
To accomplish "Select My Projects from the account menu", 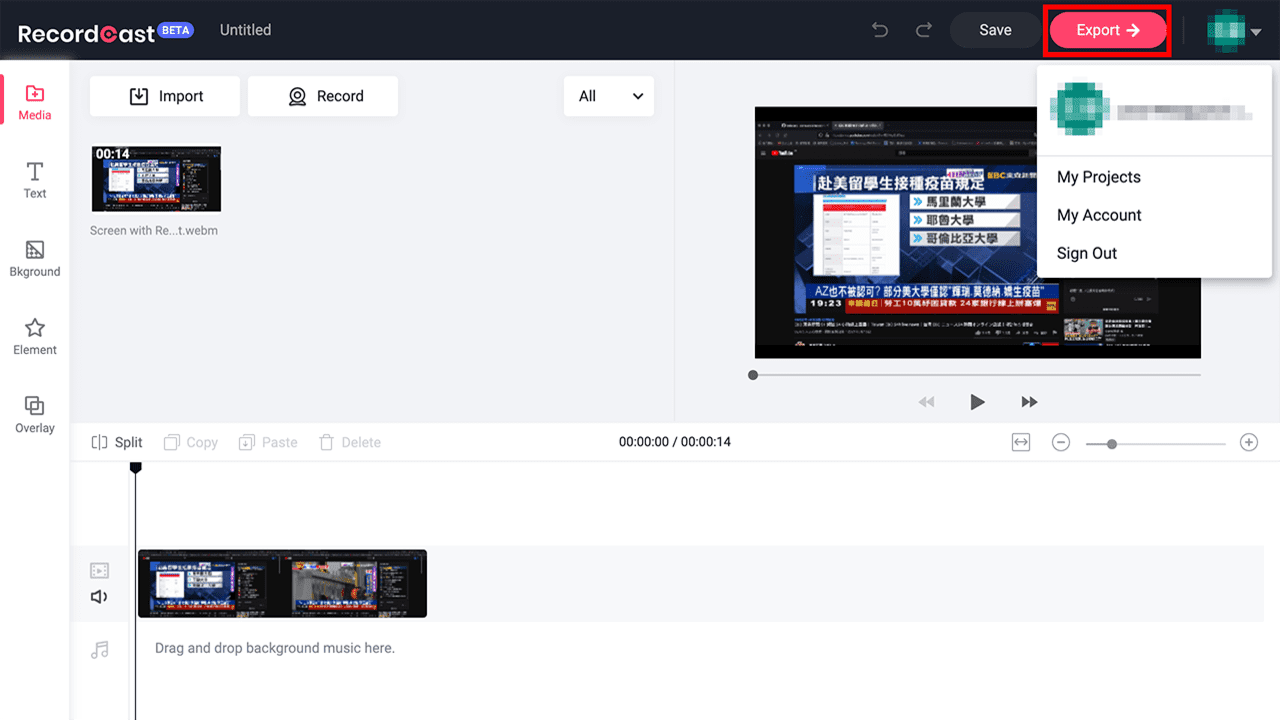I will pos(1098,177).
